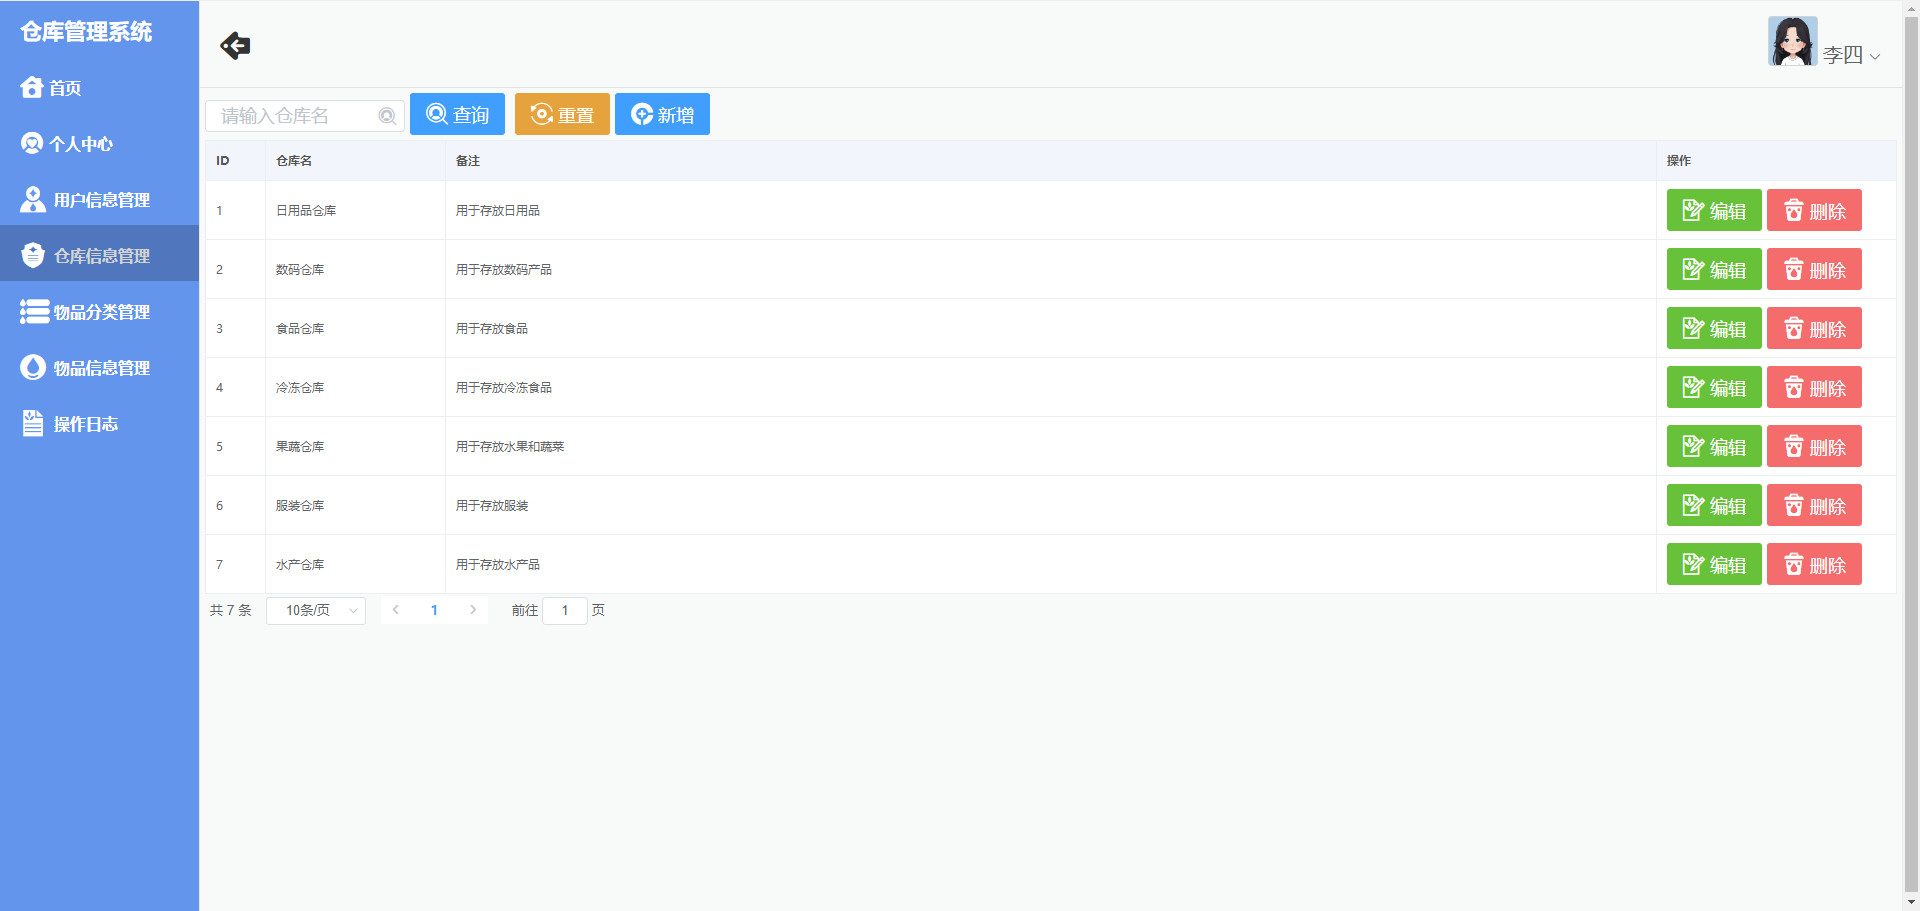Click the 李四 user avatar

coord(1792,42)
